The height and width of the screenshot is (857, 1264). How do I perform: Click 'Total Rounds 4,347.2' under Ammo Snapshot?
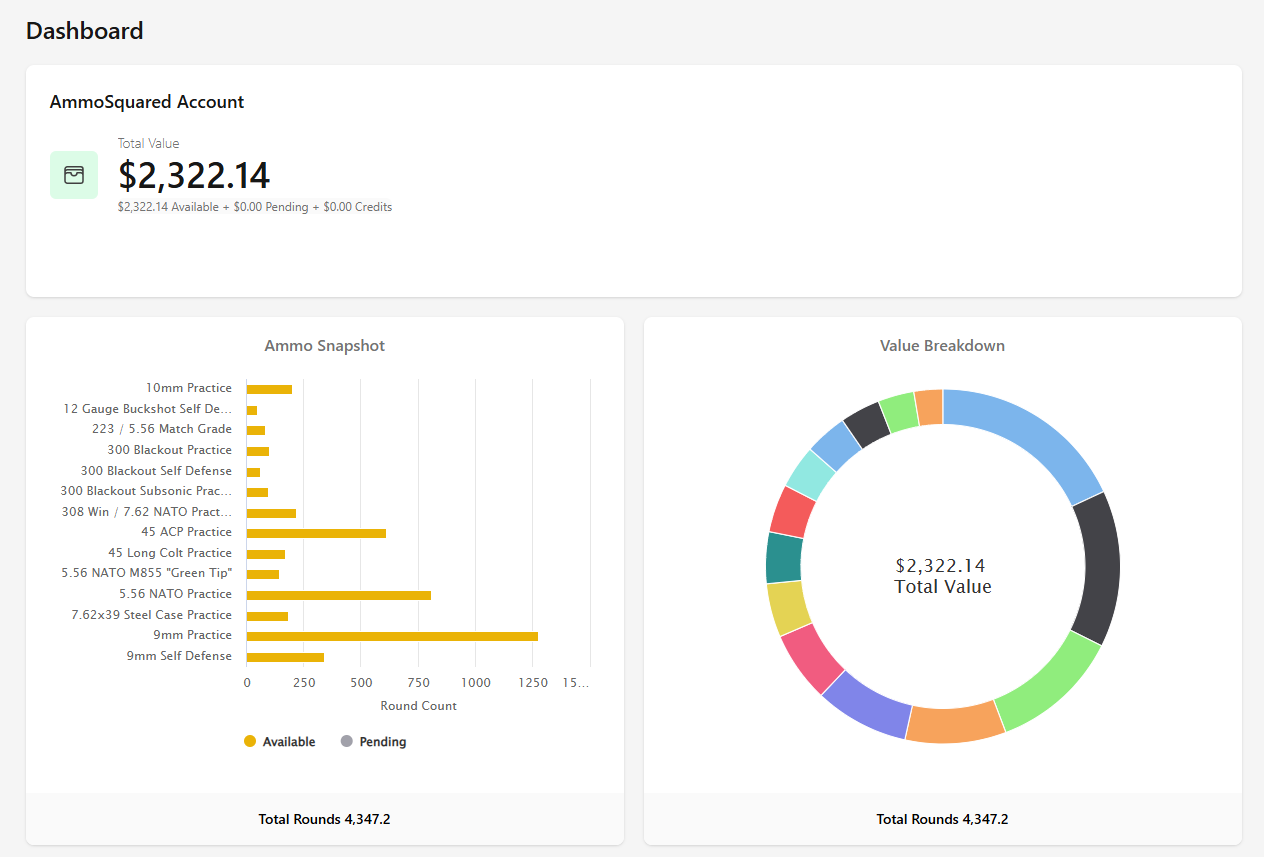pyautogui.click(x=325, y=819)
